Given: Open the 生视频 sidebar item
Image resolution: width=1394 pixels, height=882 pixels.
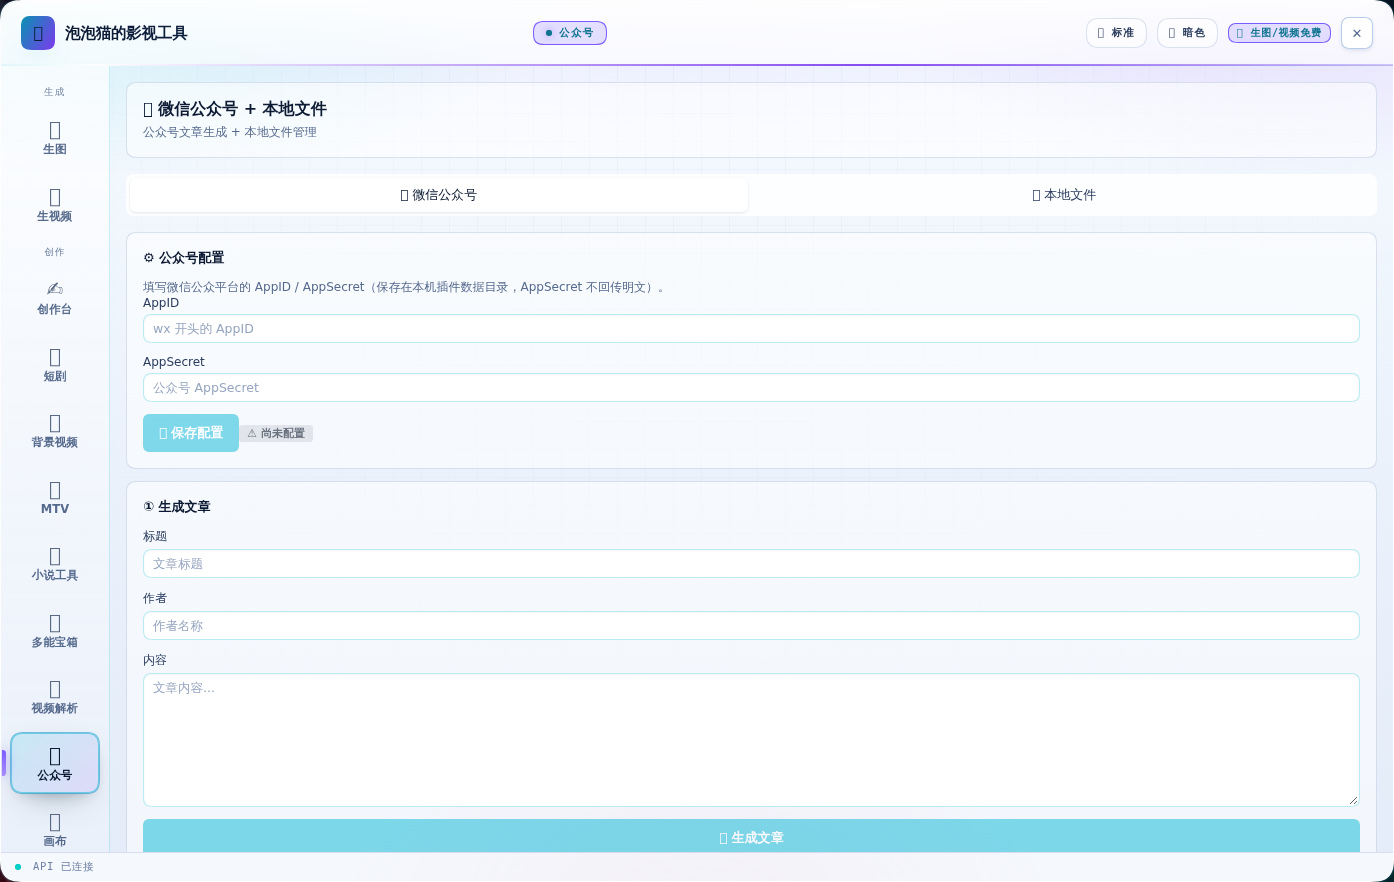Looking at the screenshot, I should tap(54, 205).
